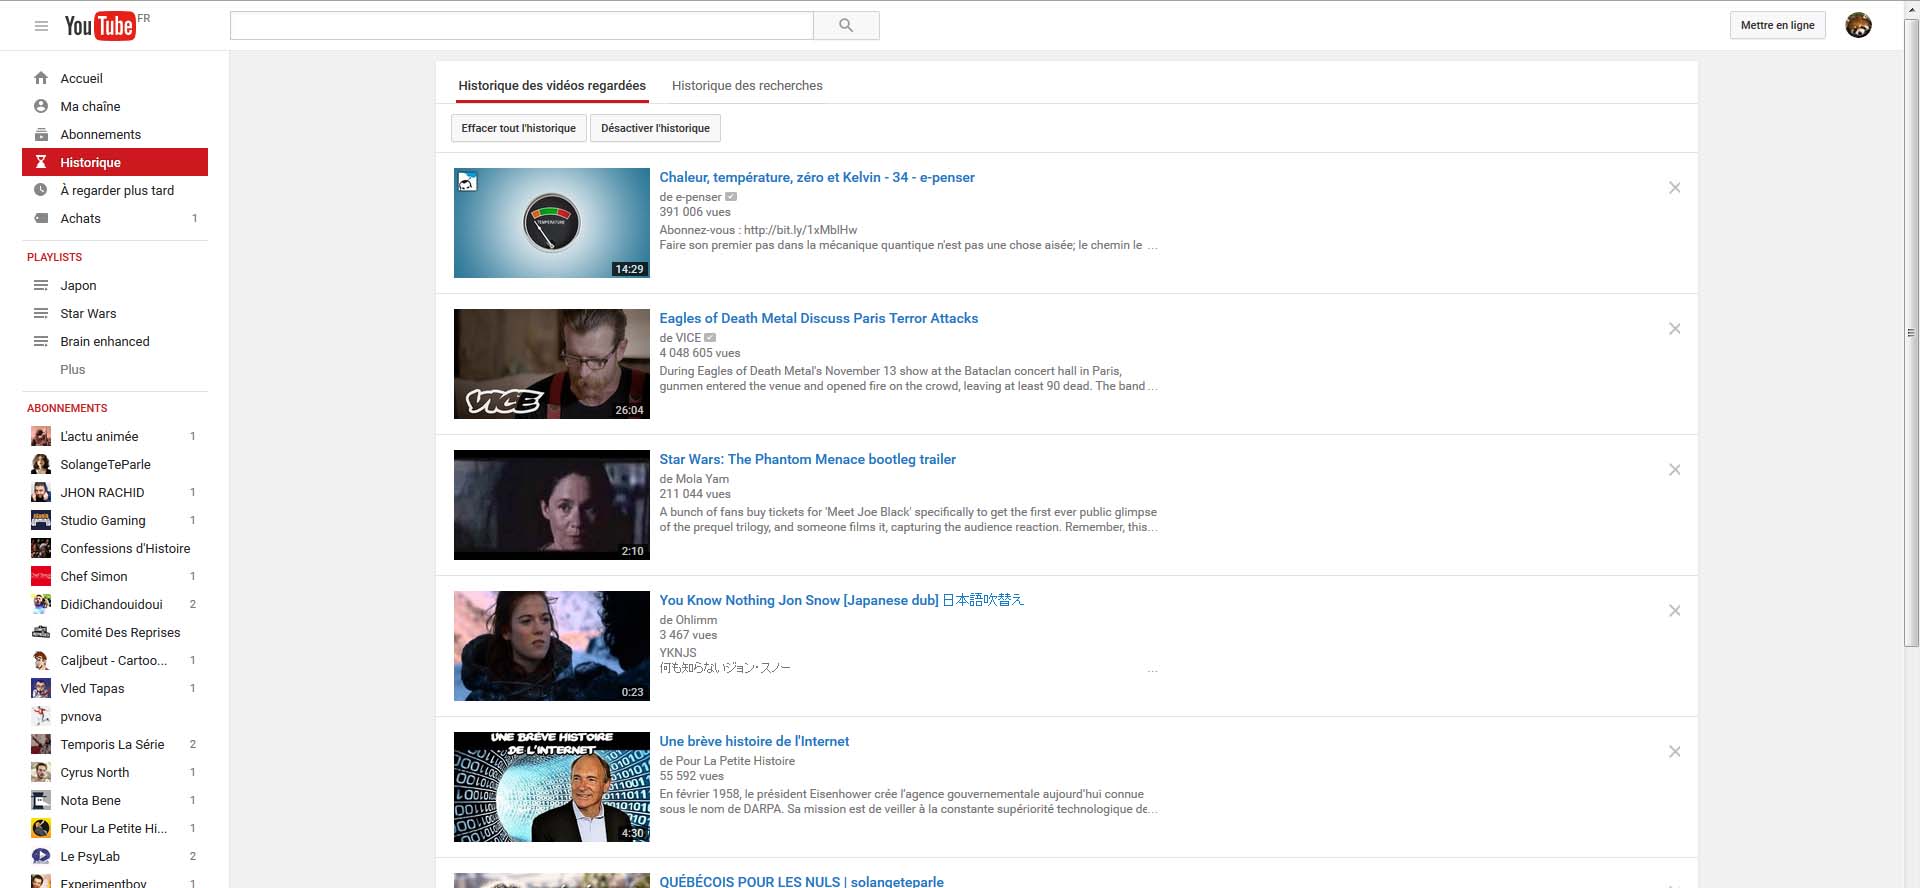Open À regarder plus tard clock icon
Image resolution: width=1920 pixels, height=888 pixels.
click(x=41, y=190)
